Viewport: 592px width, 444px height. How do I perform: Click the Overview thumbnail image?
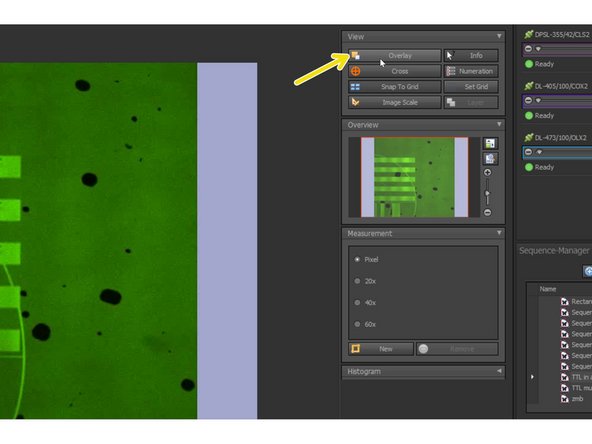click(414, 177)
